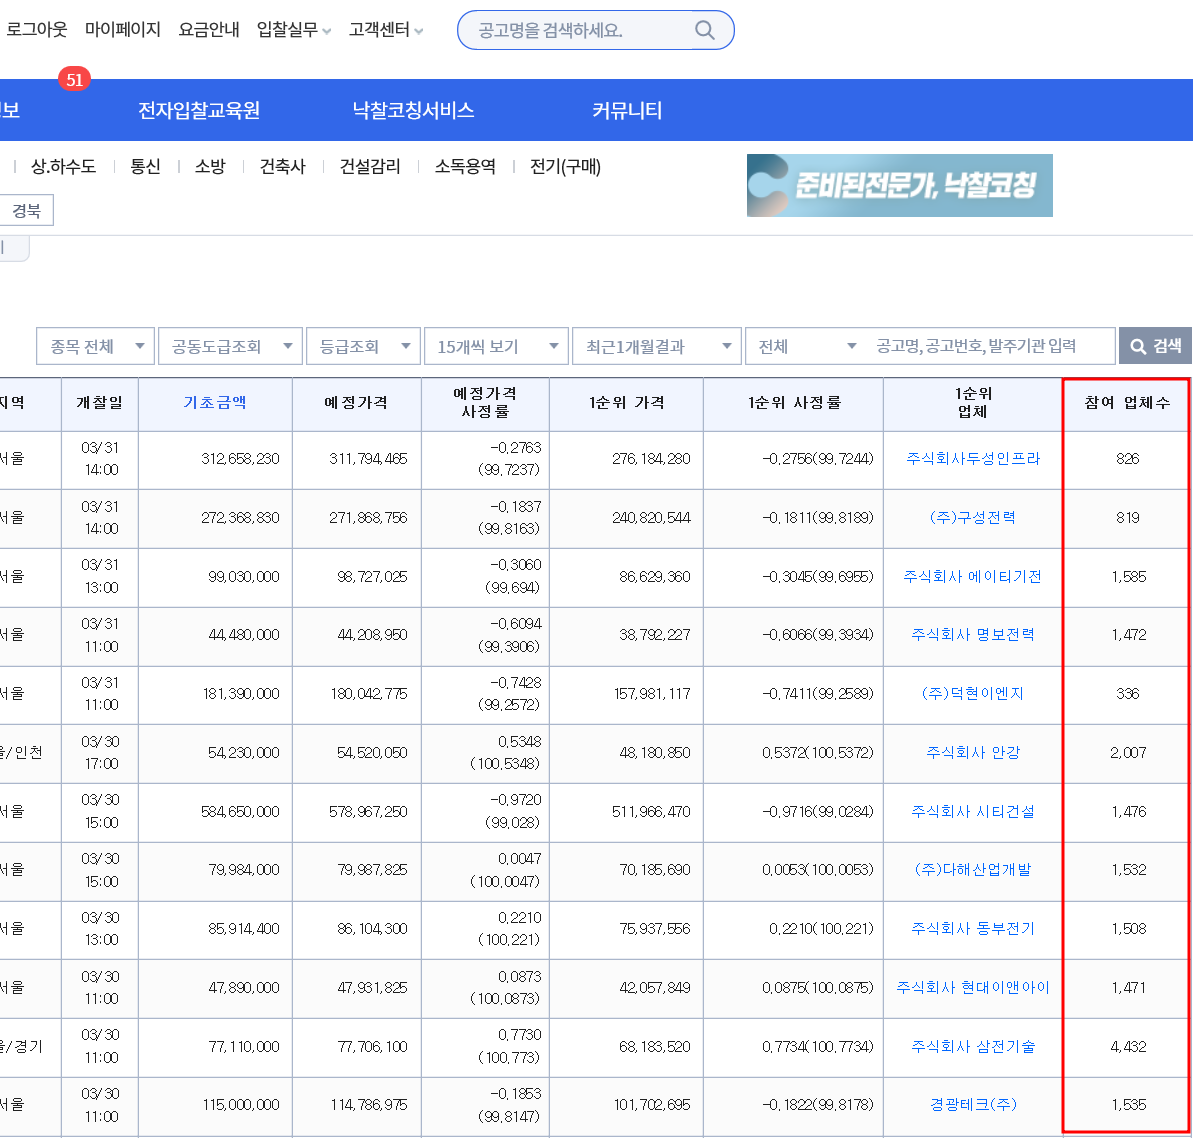This screenshot has width=1193, height=1138.
Task: Expand the 입찰실무 menu chevron
Action: point(327,31)
